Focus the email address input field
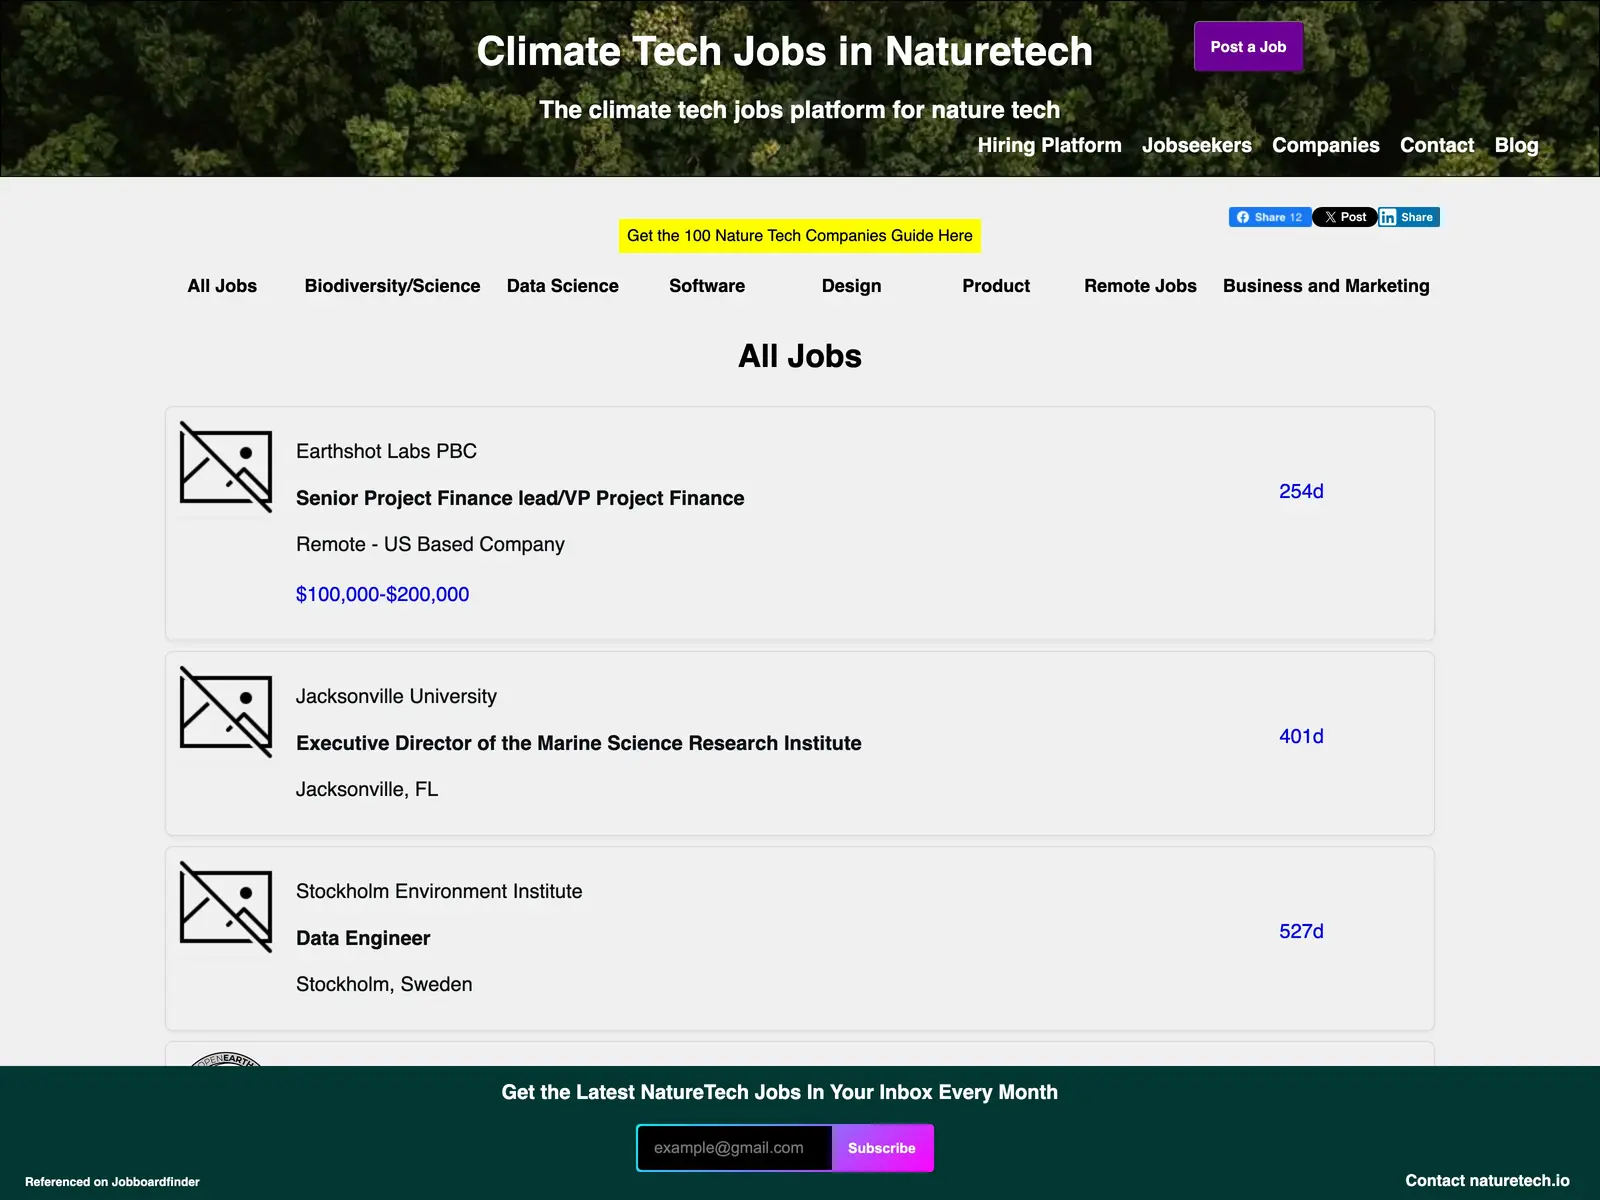1600x1200 pixels. (735, 1148)
